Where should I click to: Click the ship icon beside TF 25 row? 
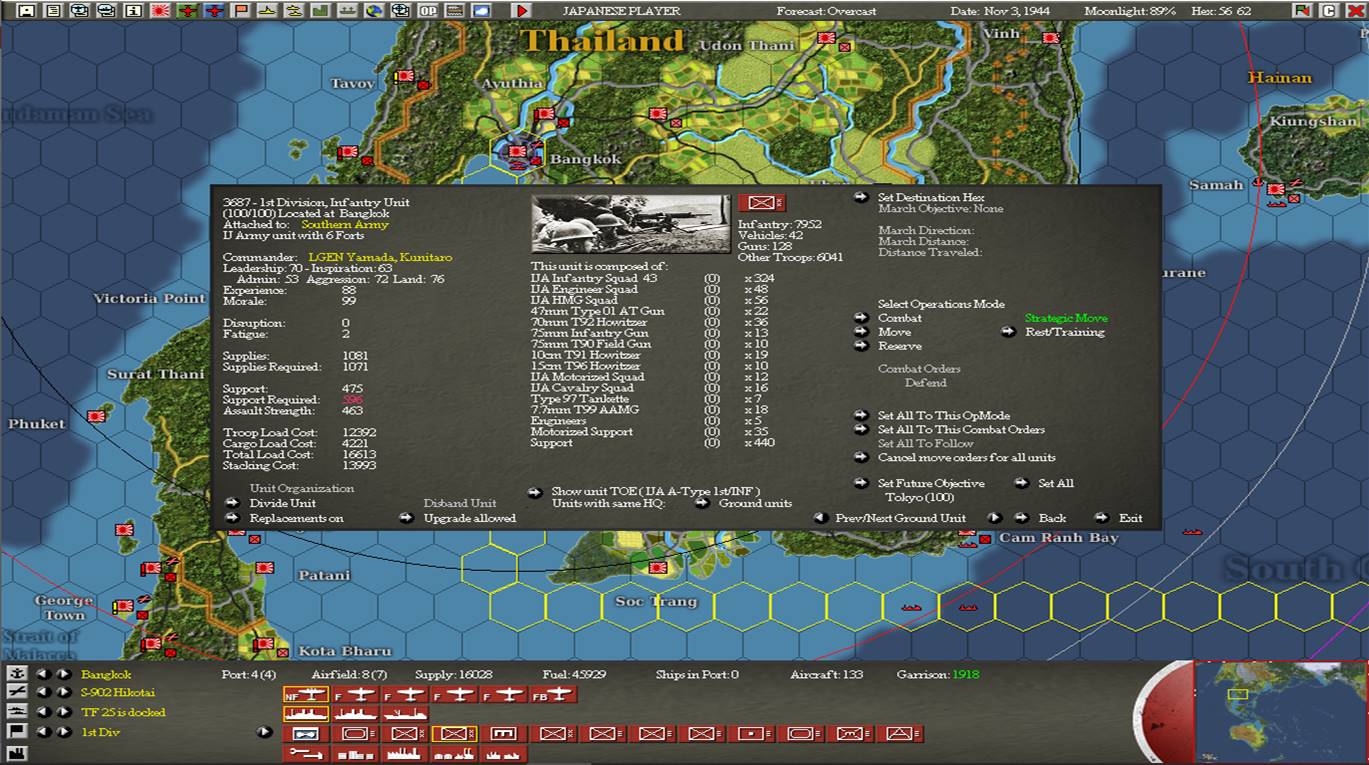click(16, 711)
